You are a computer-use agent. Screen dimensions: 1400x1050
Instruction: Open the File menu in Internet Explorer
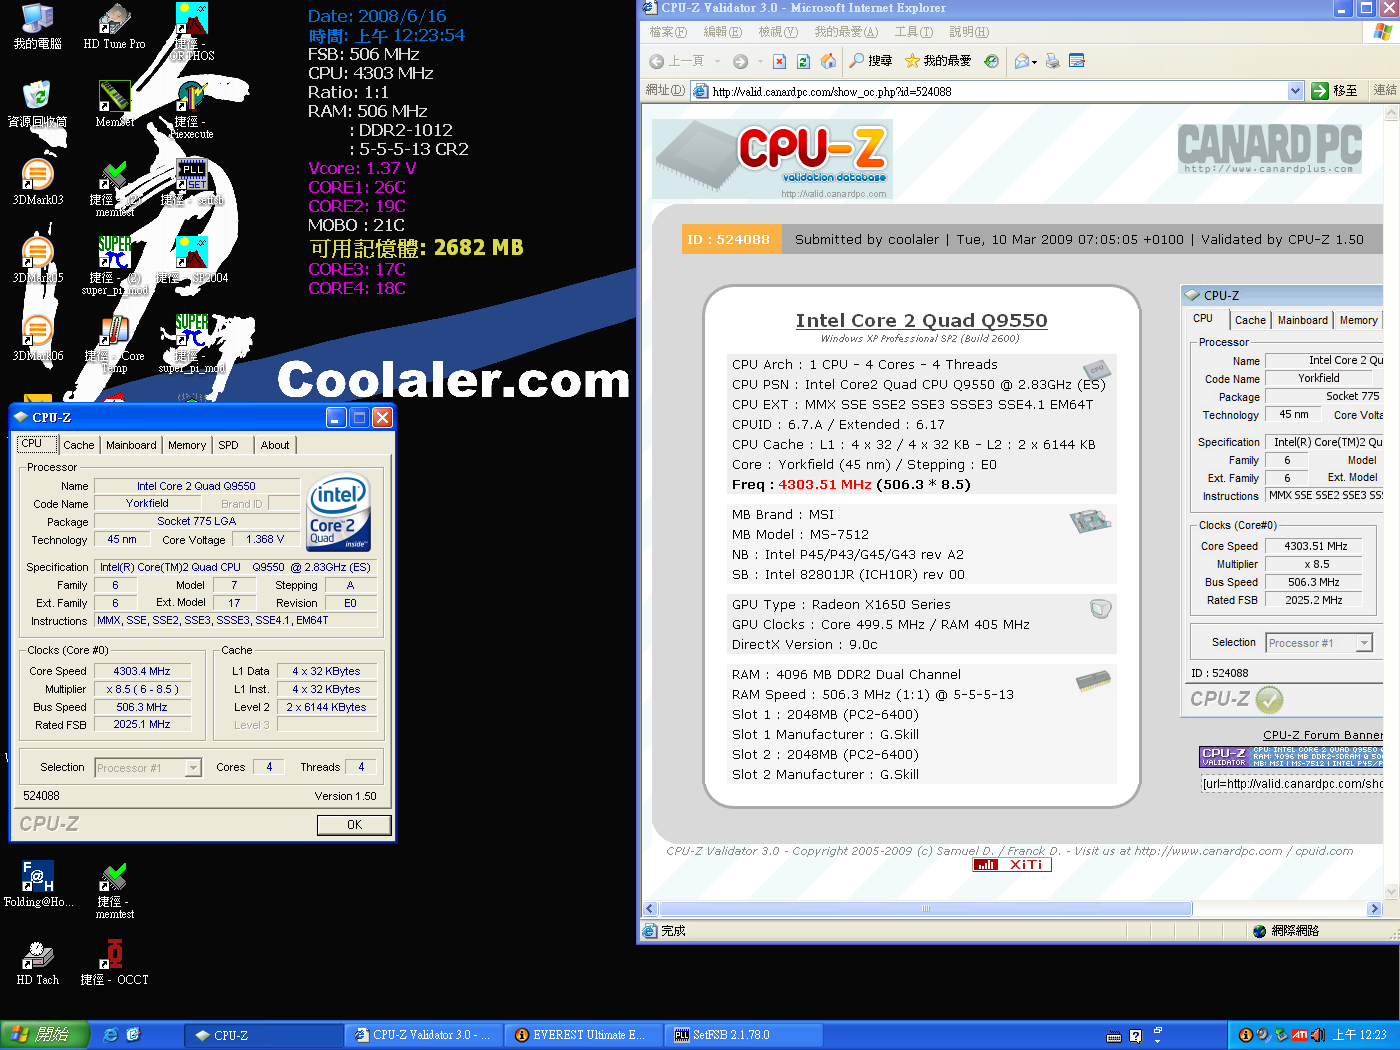pyautogui.click(x=668, y=32)
